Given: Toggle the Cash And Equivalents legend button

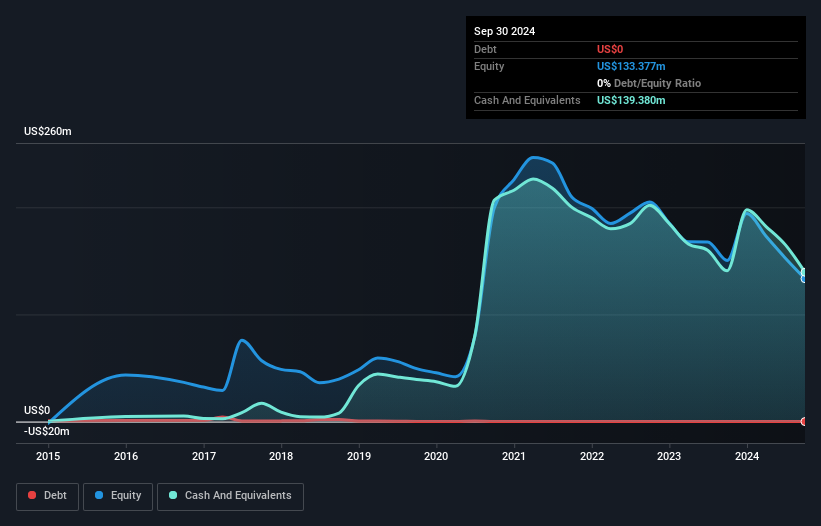Looking at the screenshot, I should pyautogui.click(x=230, y=496).
